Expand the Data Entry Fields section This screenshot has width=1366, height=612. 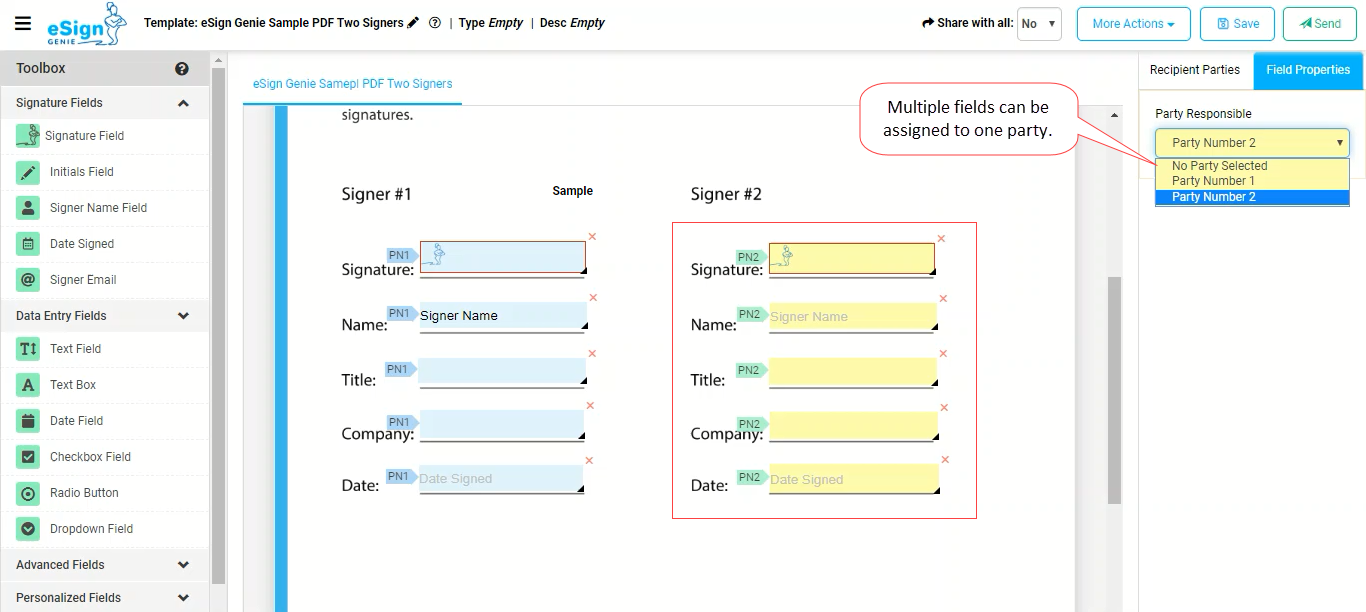coord(183,316)
